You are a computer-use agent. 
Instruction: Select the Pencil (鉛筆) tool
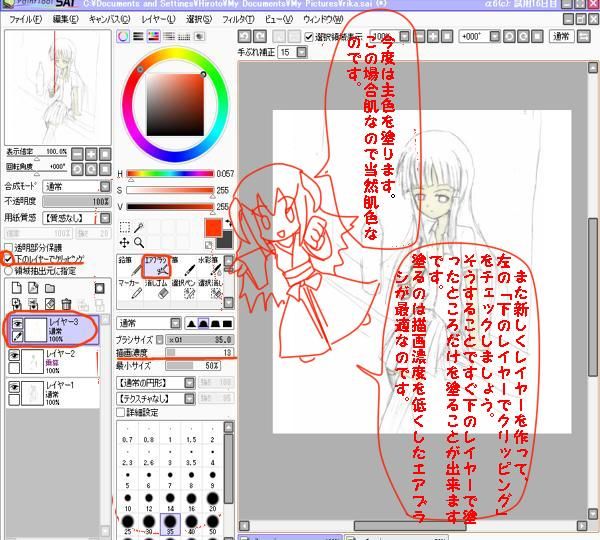tap(130, 266)
